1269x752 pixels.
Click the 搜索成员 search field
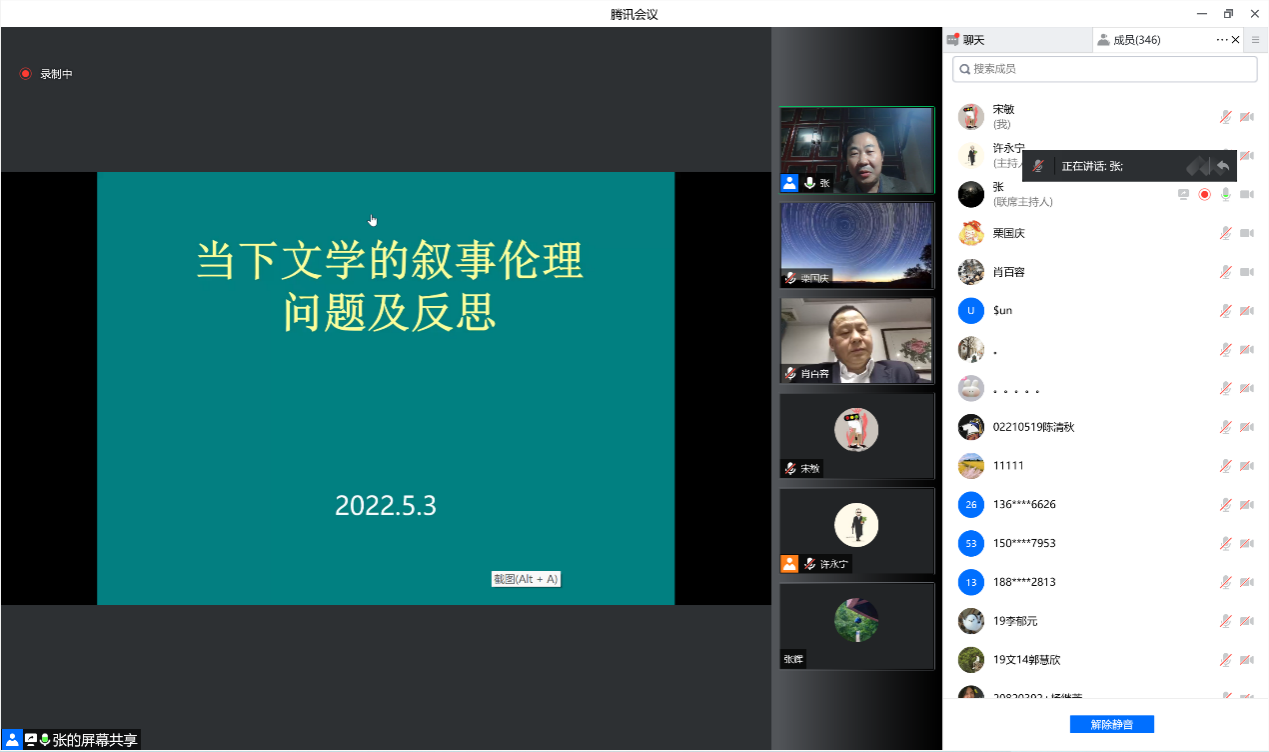(x=1105, y=69)
